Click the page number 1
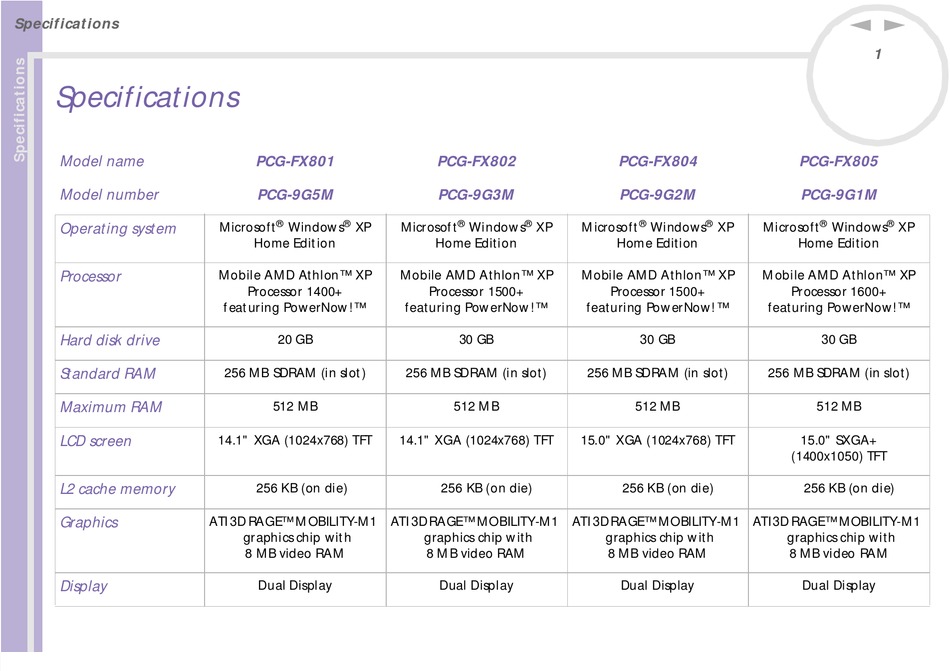This screenshot has width=950, height=671. 878,55
